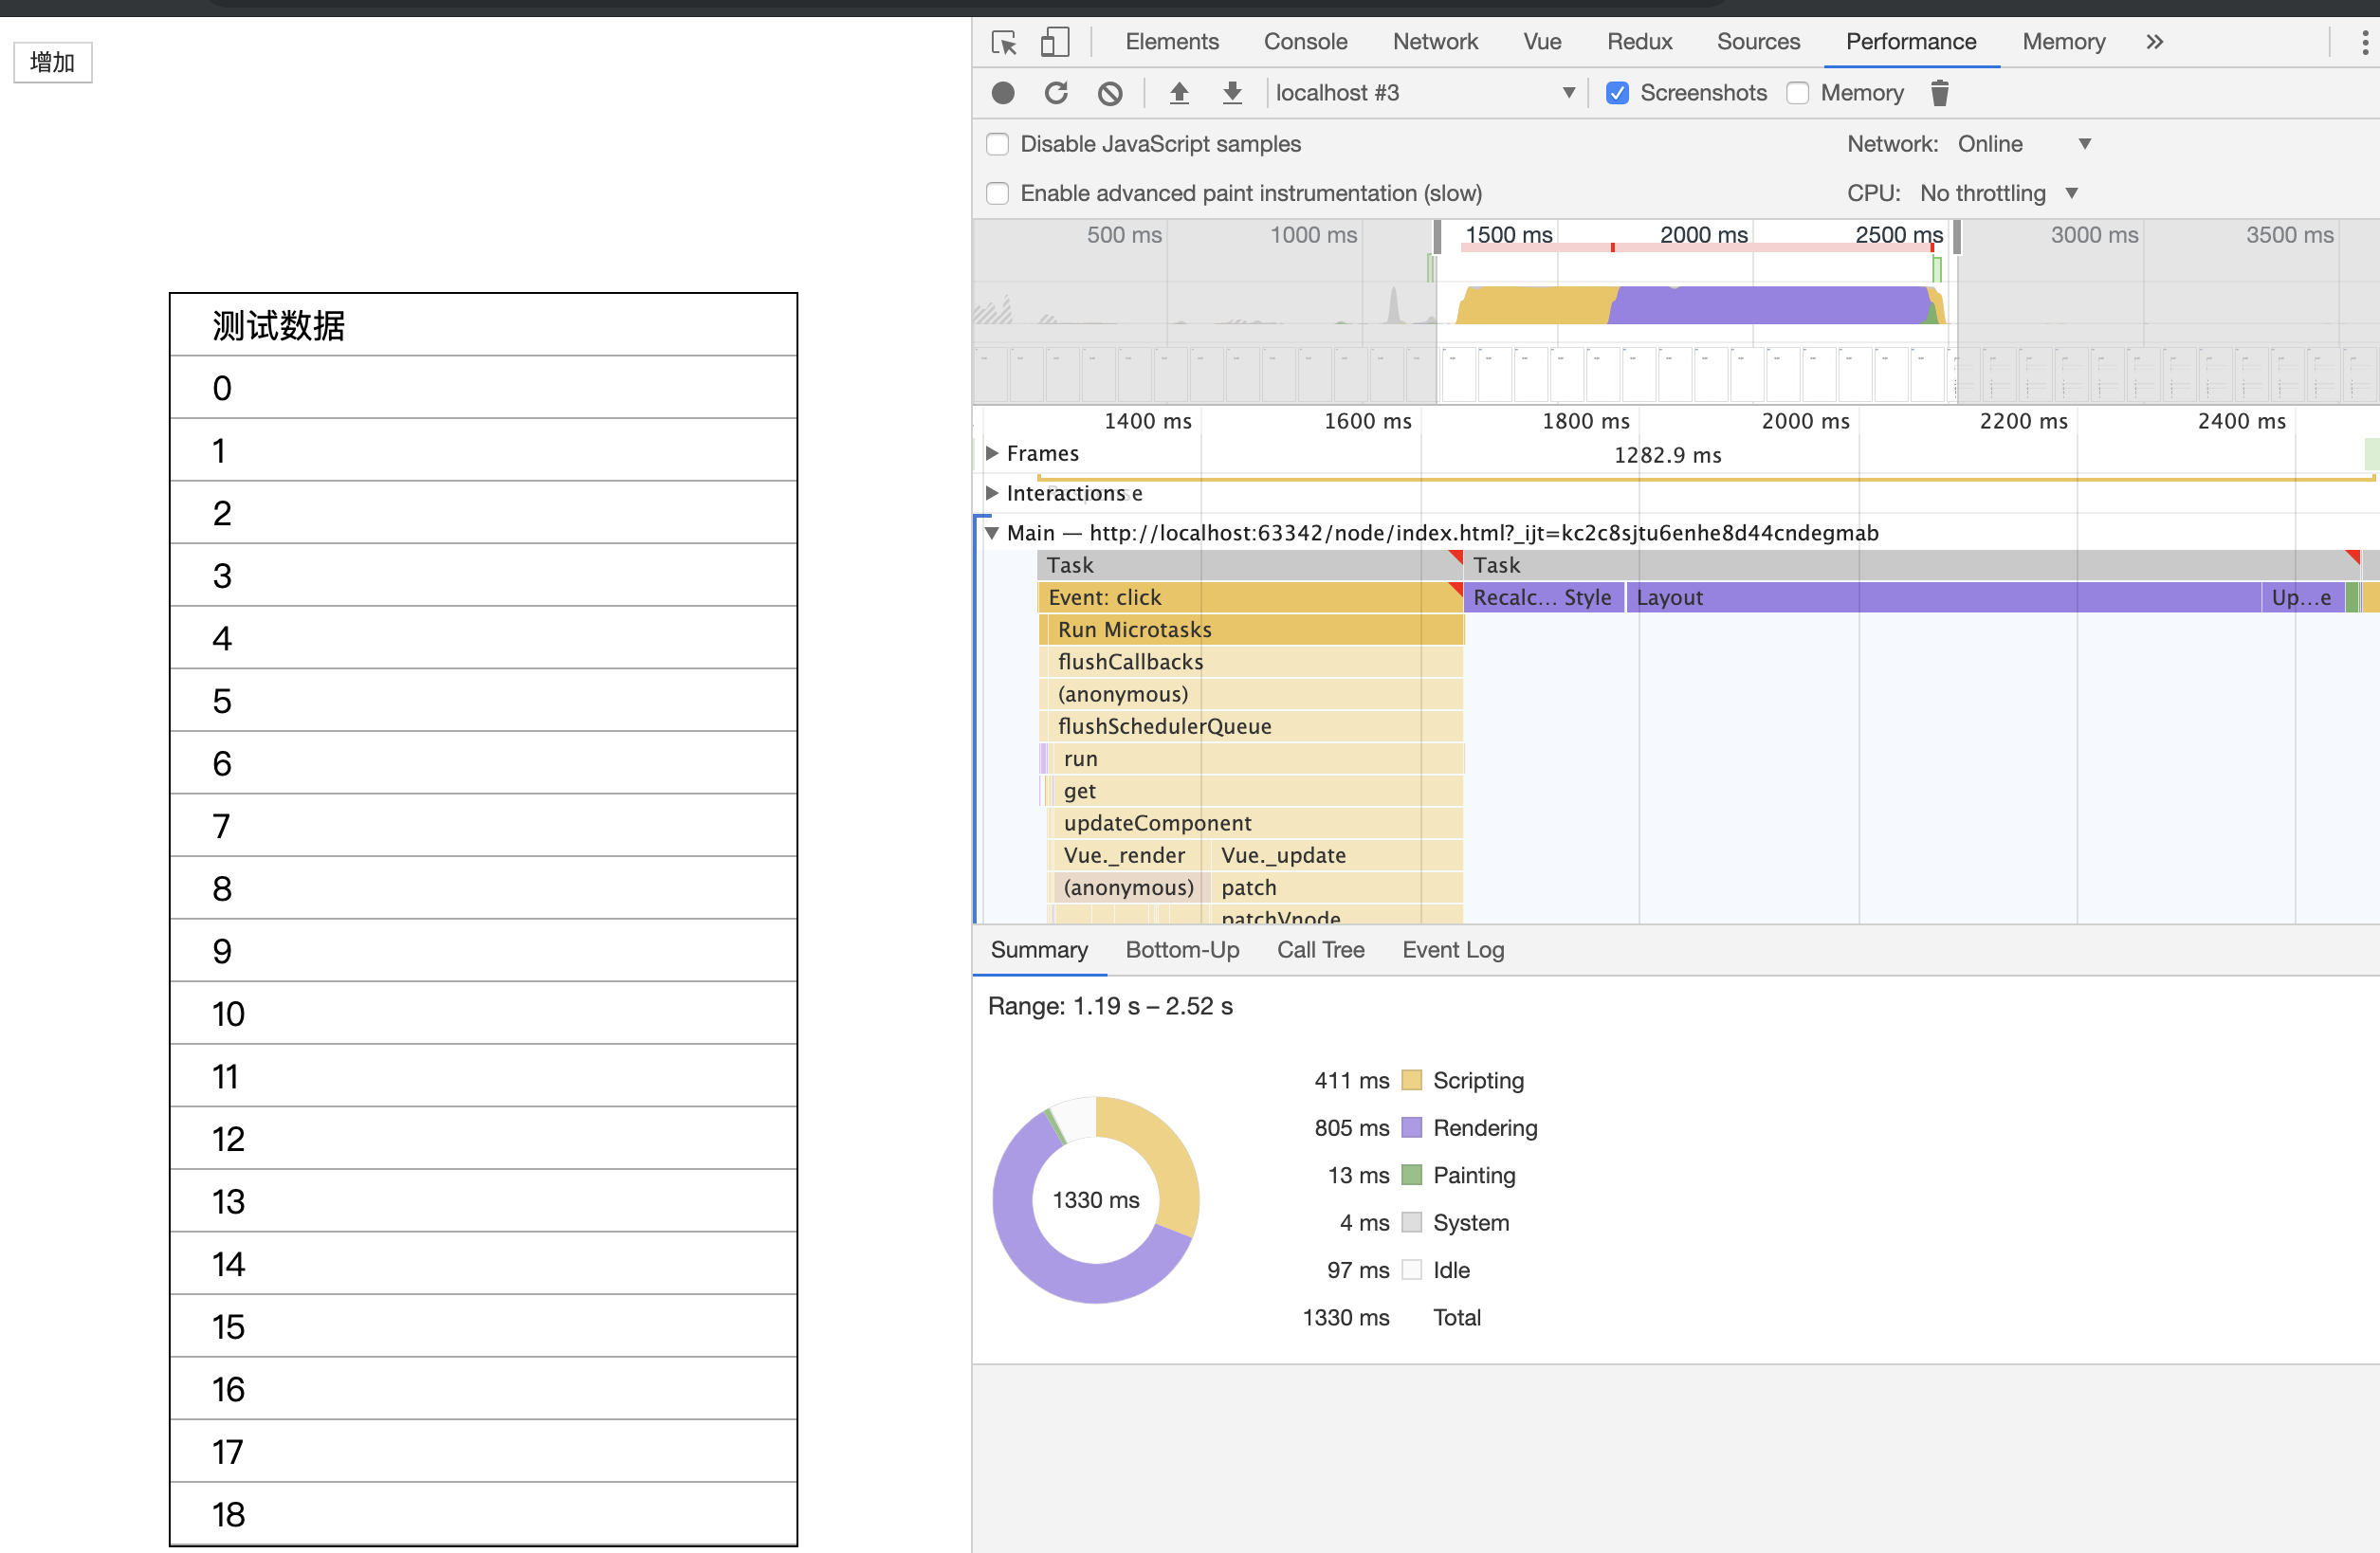The image size is (2380, 1553).
Task: Click the load profile upload icon
Action: [x=1179, y=93]
